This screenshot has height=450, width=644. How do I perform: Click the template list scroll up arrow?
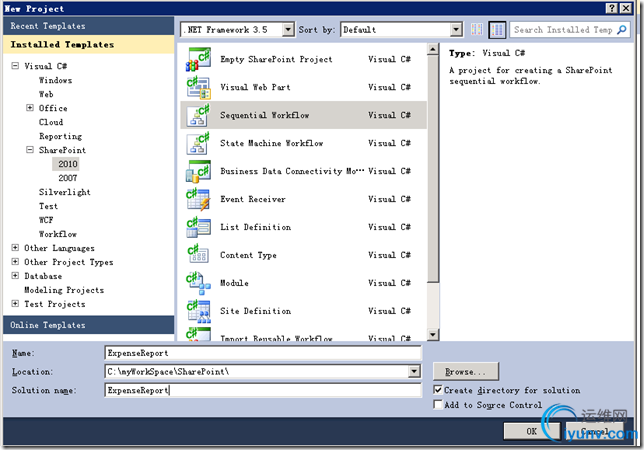[x=432, y=49]
